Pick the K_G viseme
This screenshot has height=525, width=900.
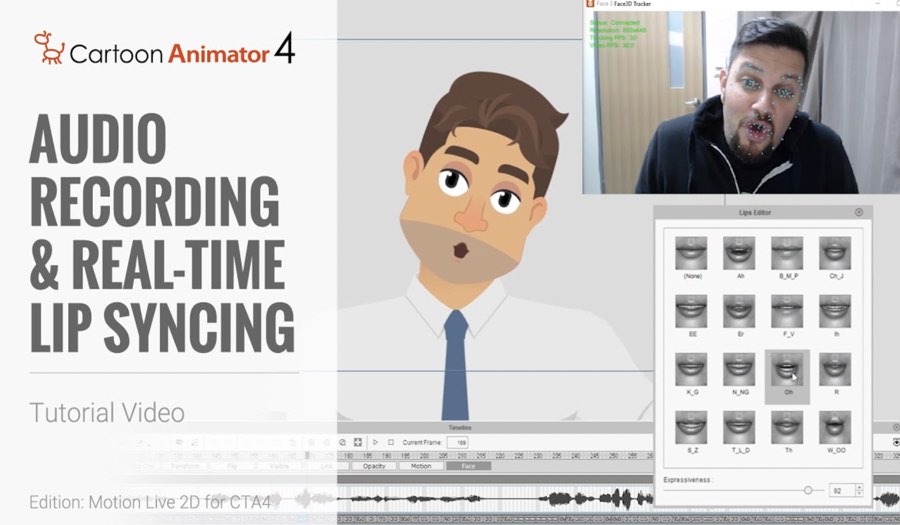(x=691, y=370)
